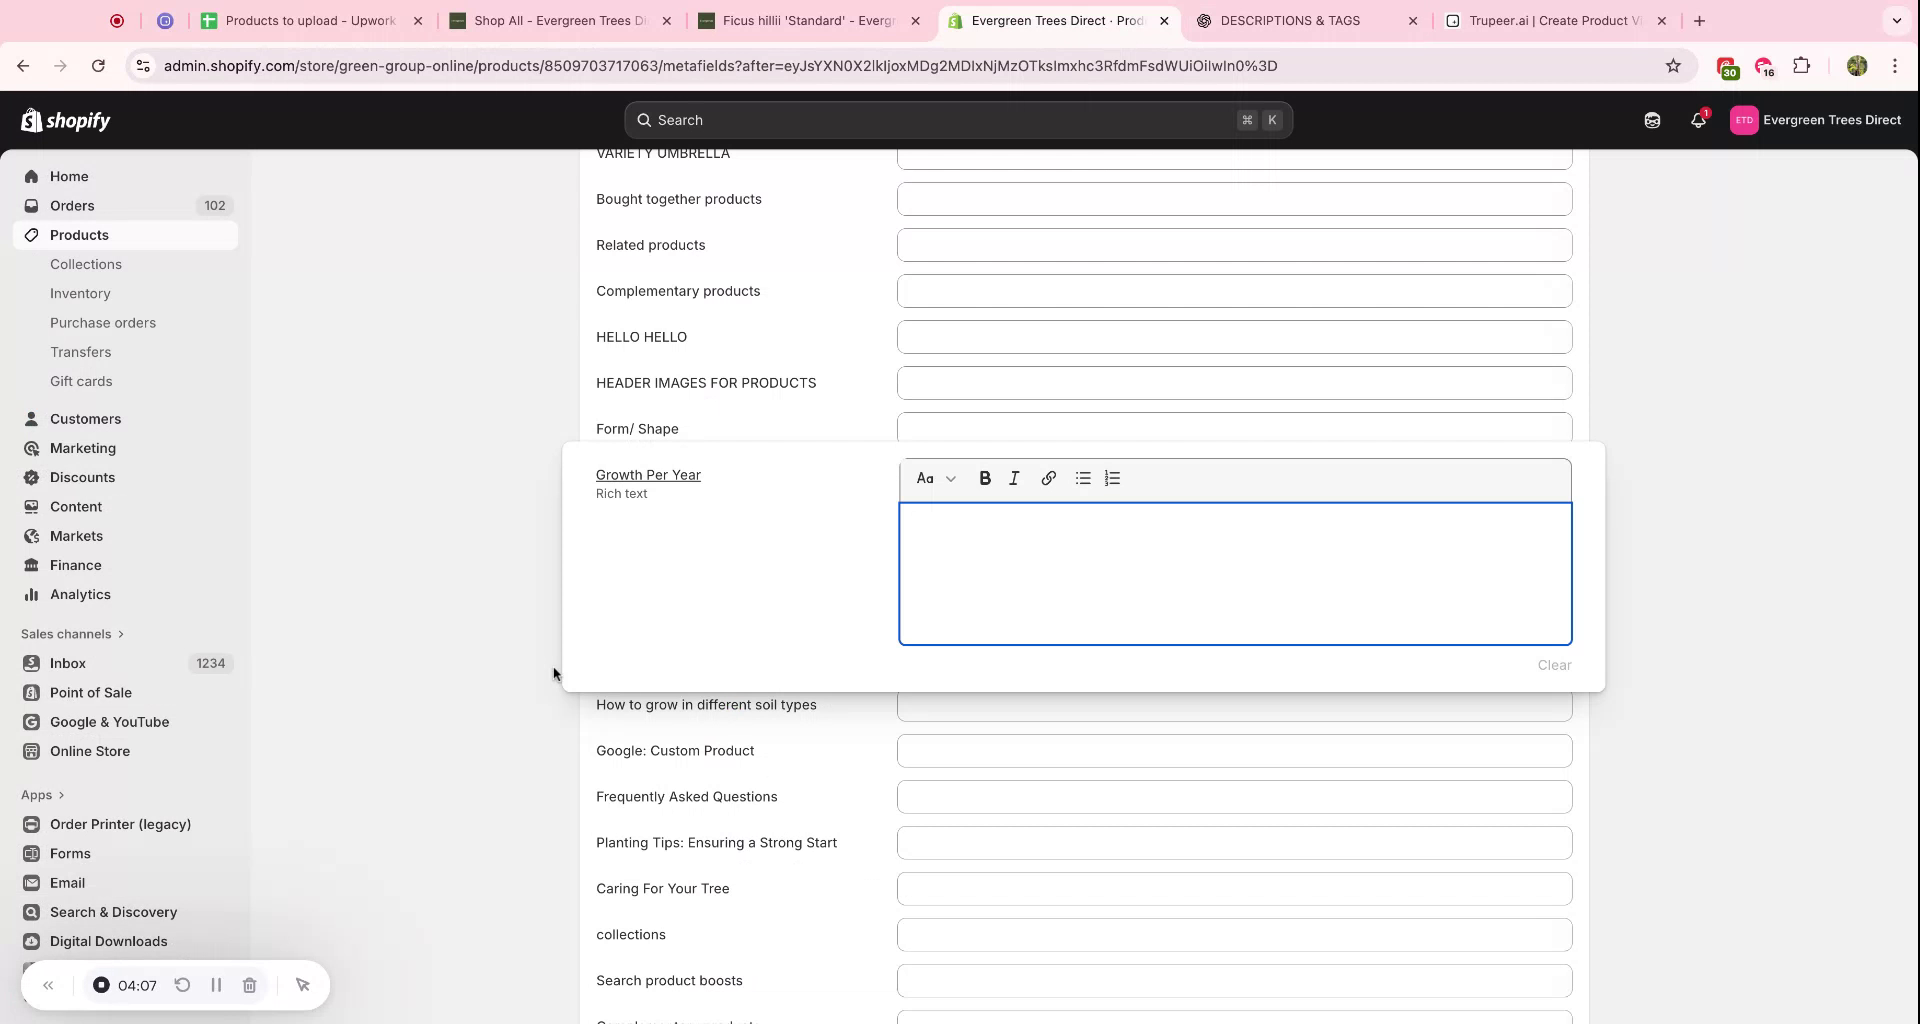Expand the Apps section
Screen dimensions: 1920x1024
[42, 794]
